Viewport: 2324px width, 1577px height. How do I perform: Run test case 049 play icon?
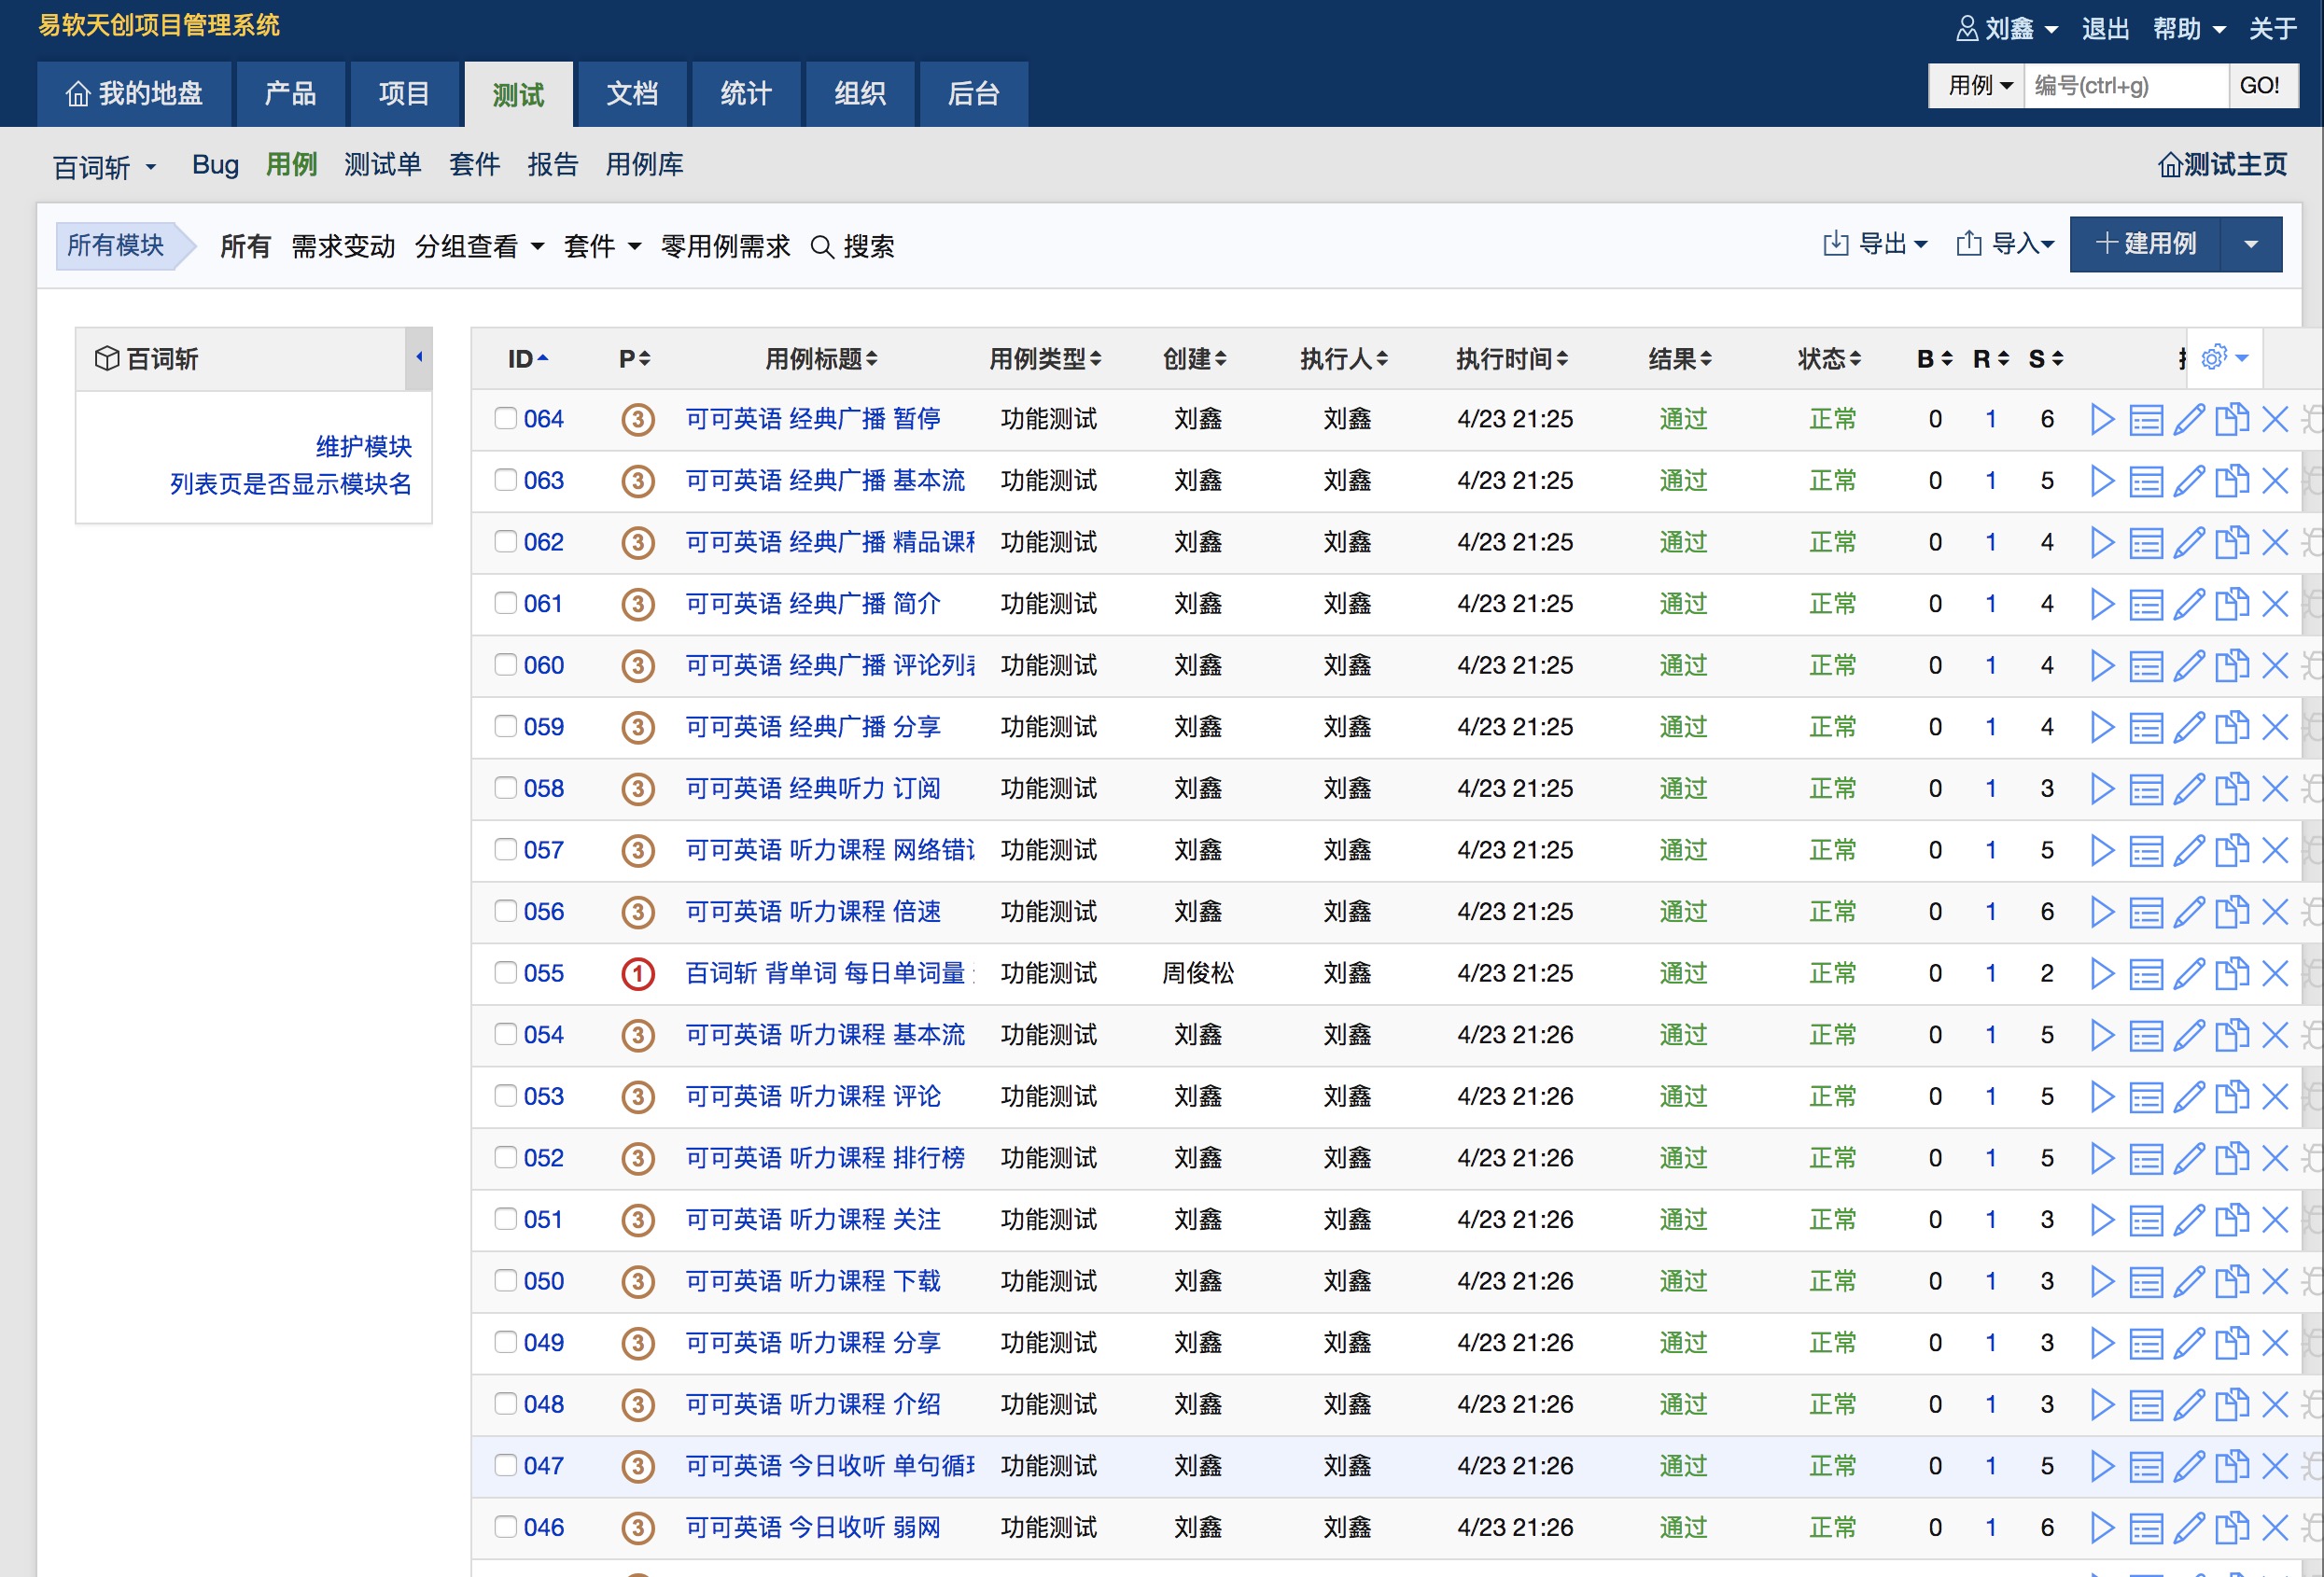pyautogui.click(x=2102, y=1343)
